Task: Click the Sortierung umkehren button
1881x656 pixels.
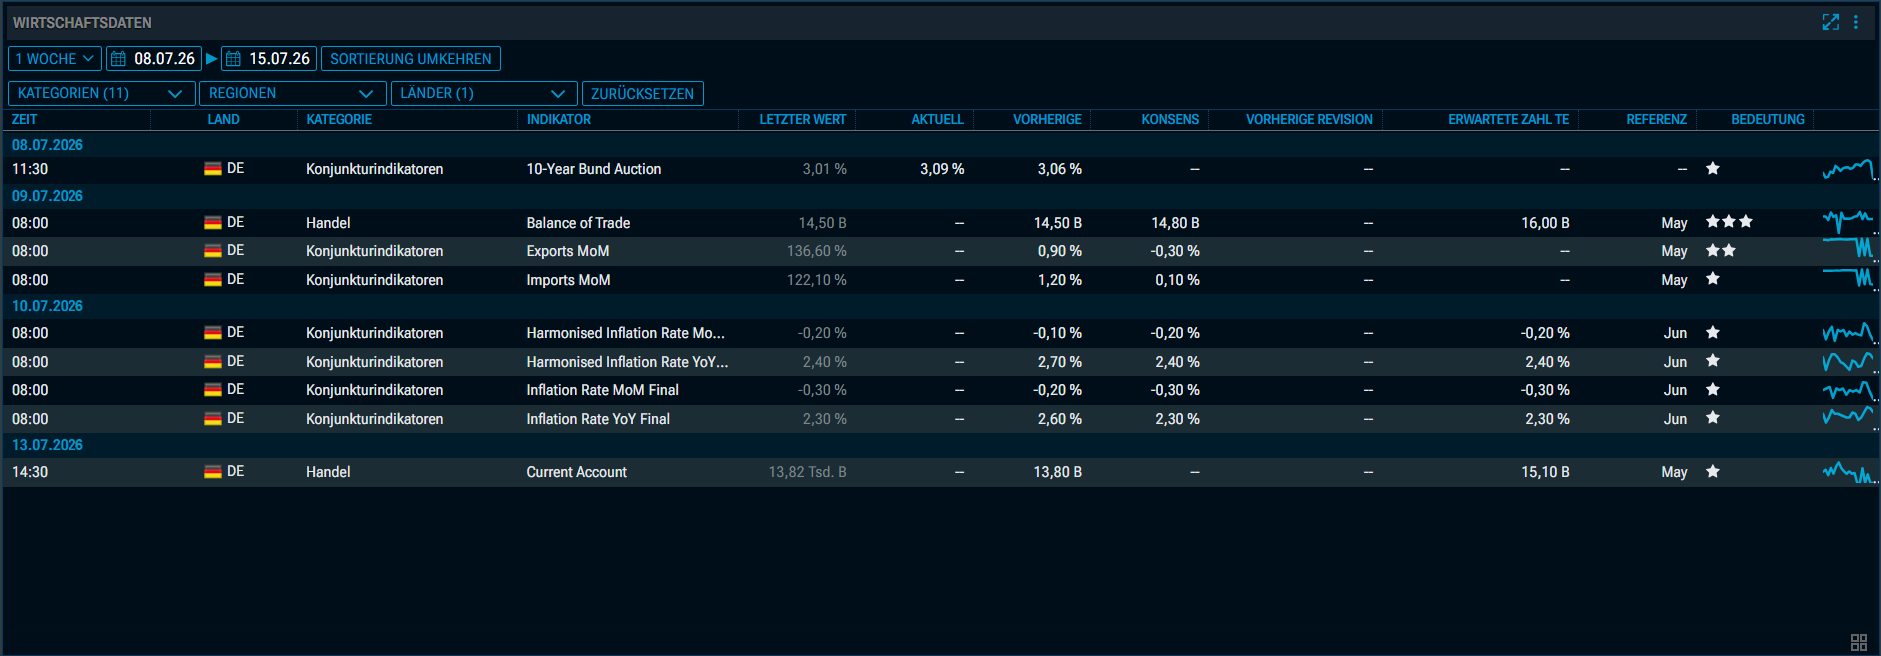Action: coord(411,59)
